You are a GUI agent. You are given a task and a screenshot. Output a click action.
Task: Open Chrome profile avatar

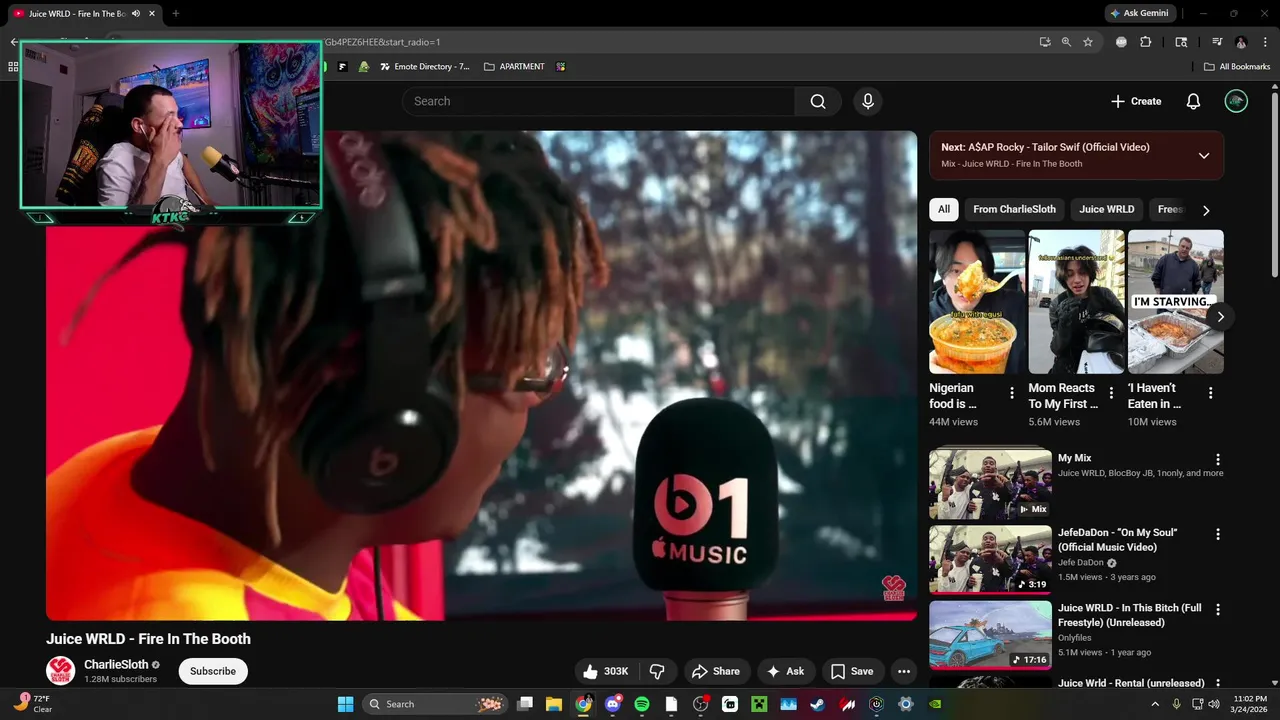point(1241,42)
